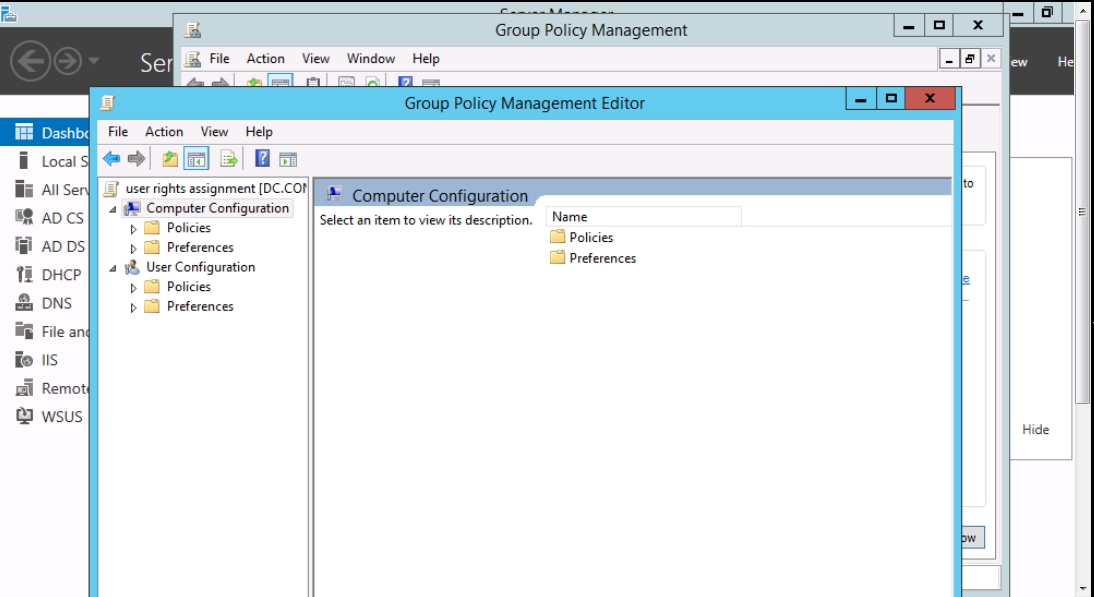Screen dimensions: 1094x597
Task: Open the Editor's Help menu
Action: (x=259, y=131)
